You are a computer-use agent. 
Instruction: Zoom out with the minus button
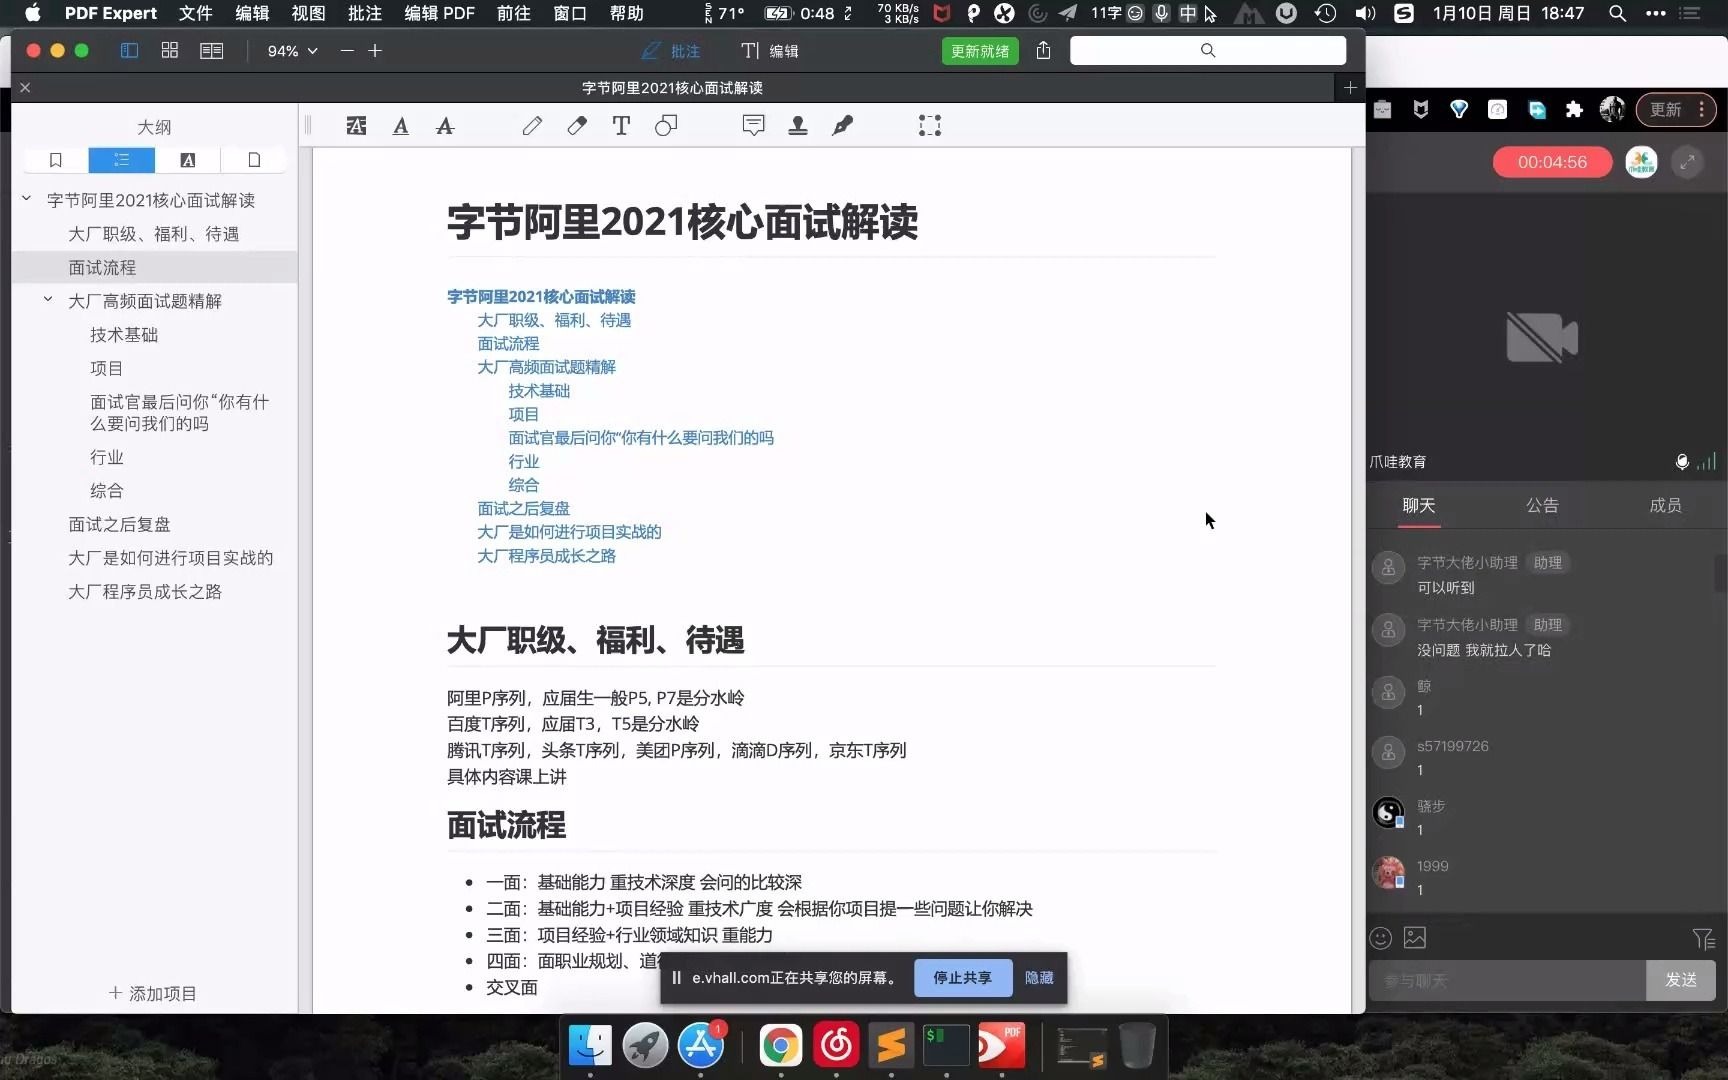347,51
